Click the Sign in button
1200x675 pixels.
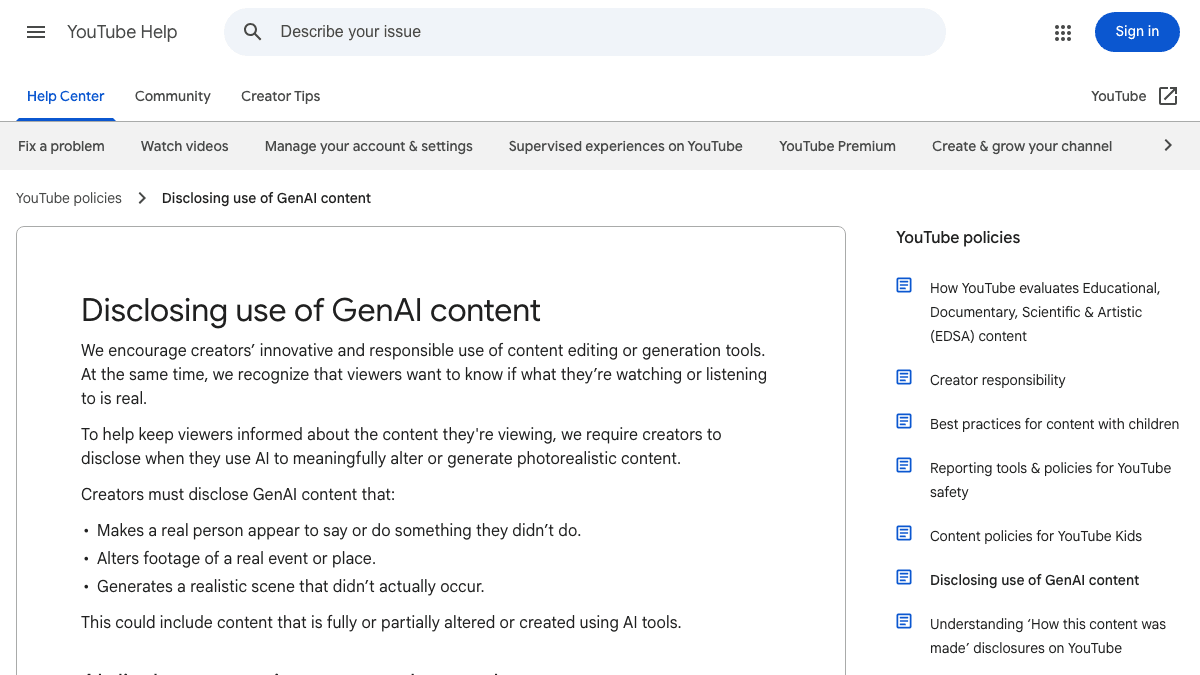[1137, 32]
